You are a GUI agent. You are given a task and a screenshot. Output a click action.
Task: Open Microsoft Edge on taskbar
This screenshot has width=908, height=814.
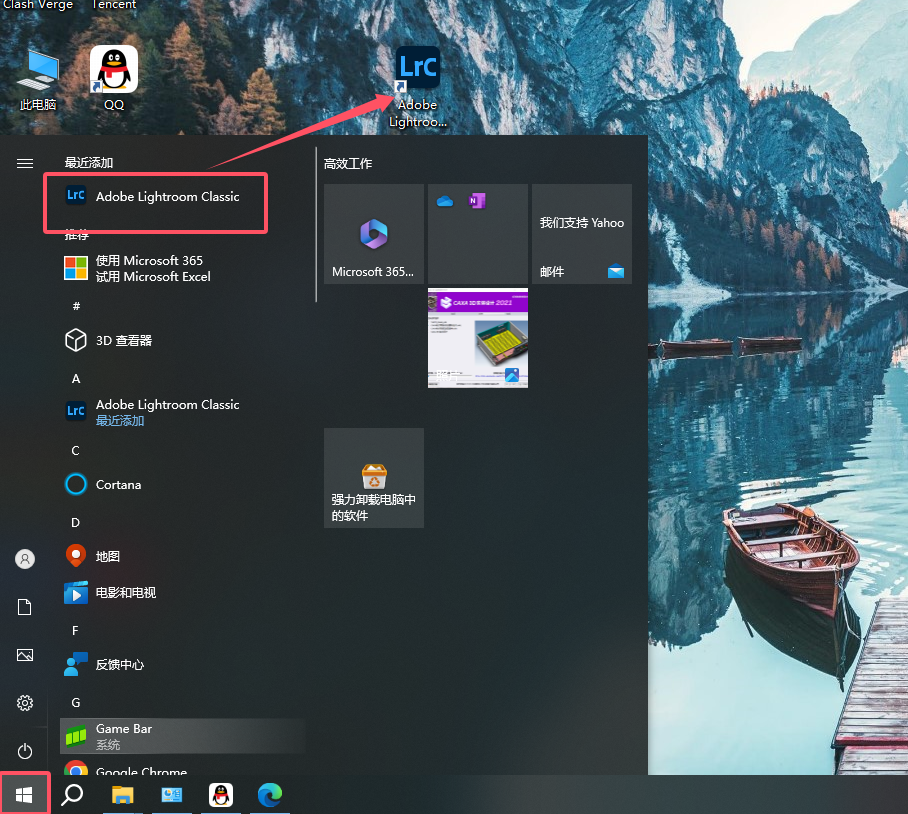pyautogui.click(x=270, y=795)
